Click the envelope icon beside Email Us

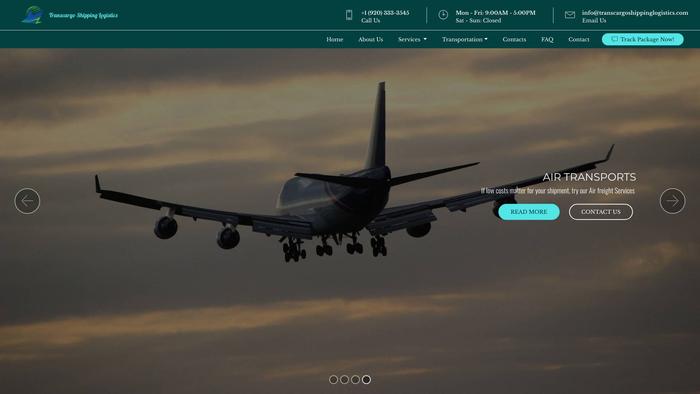(x=570, y=15)
